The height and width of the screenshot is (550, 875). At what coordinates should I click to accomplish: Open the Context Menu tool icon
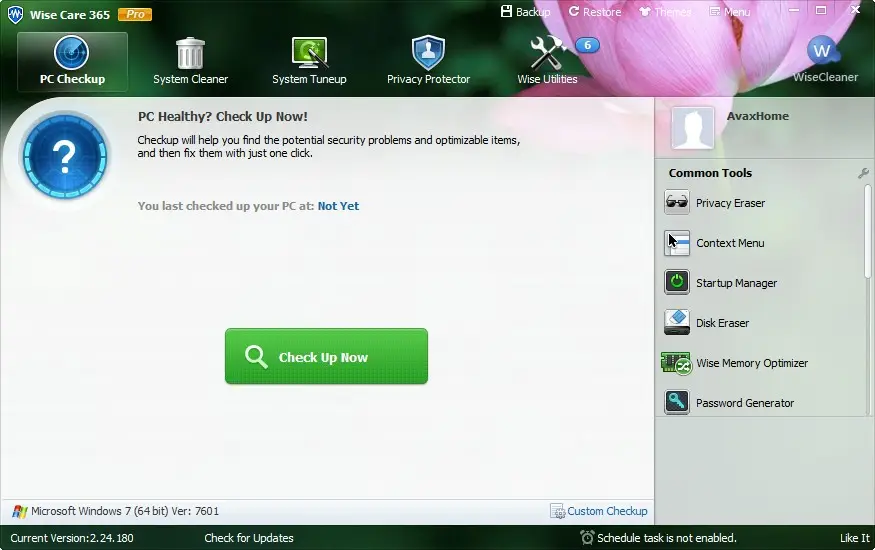(677, 243)
